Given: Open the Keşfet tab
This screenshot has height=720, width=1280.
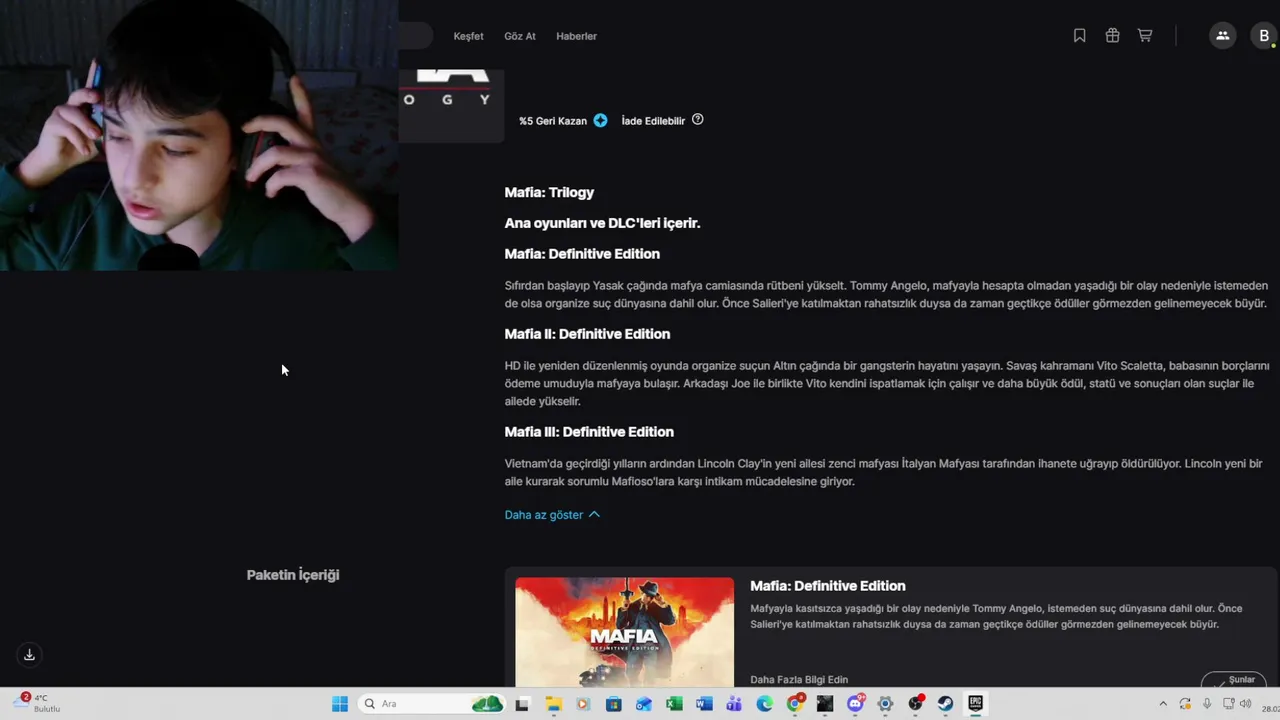Looking at the screenshot, I should click(468, 36).
